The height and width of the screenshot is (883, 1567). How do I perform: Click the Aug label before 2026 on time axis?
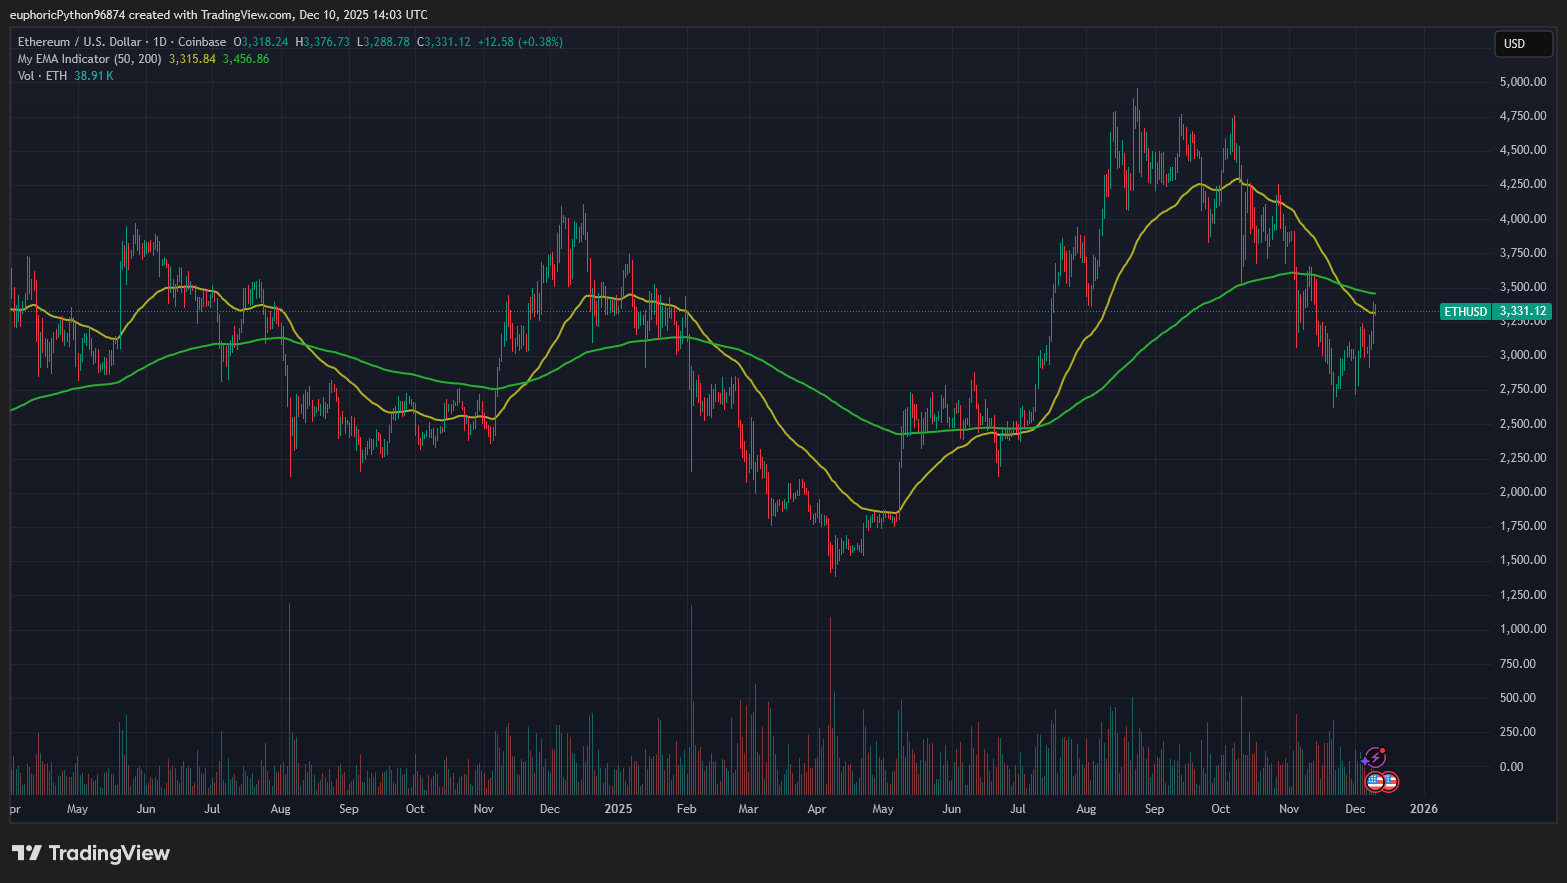[1086, 809]
